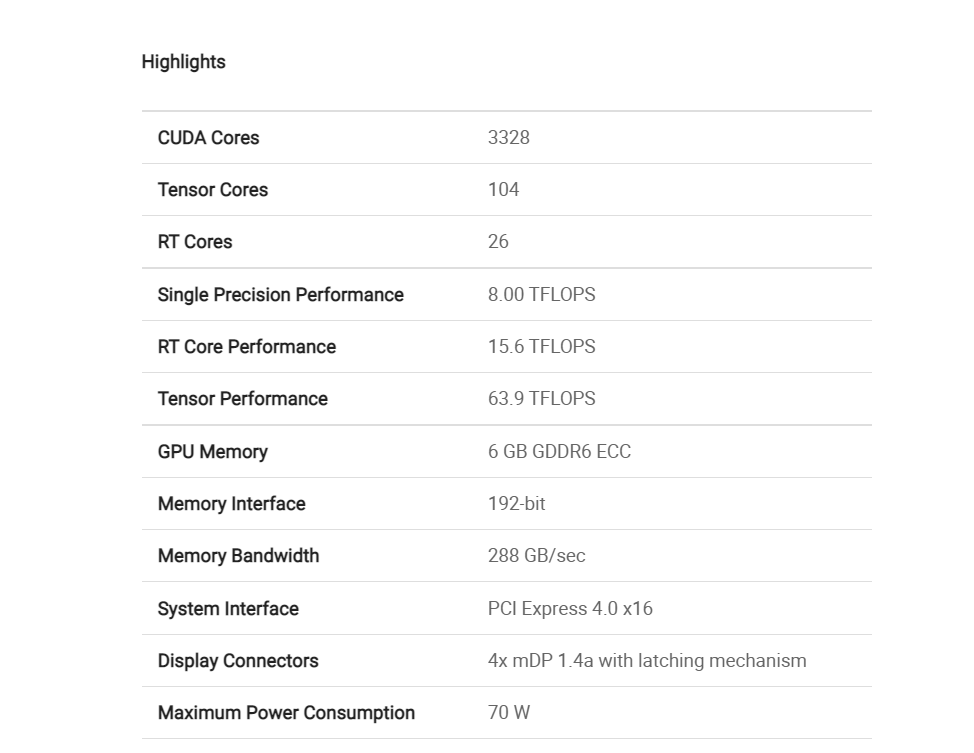Click the Display Connectors label

click(x=238, y=661)
